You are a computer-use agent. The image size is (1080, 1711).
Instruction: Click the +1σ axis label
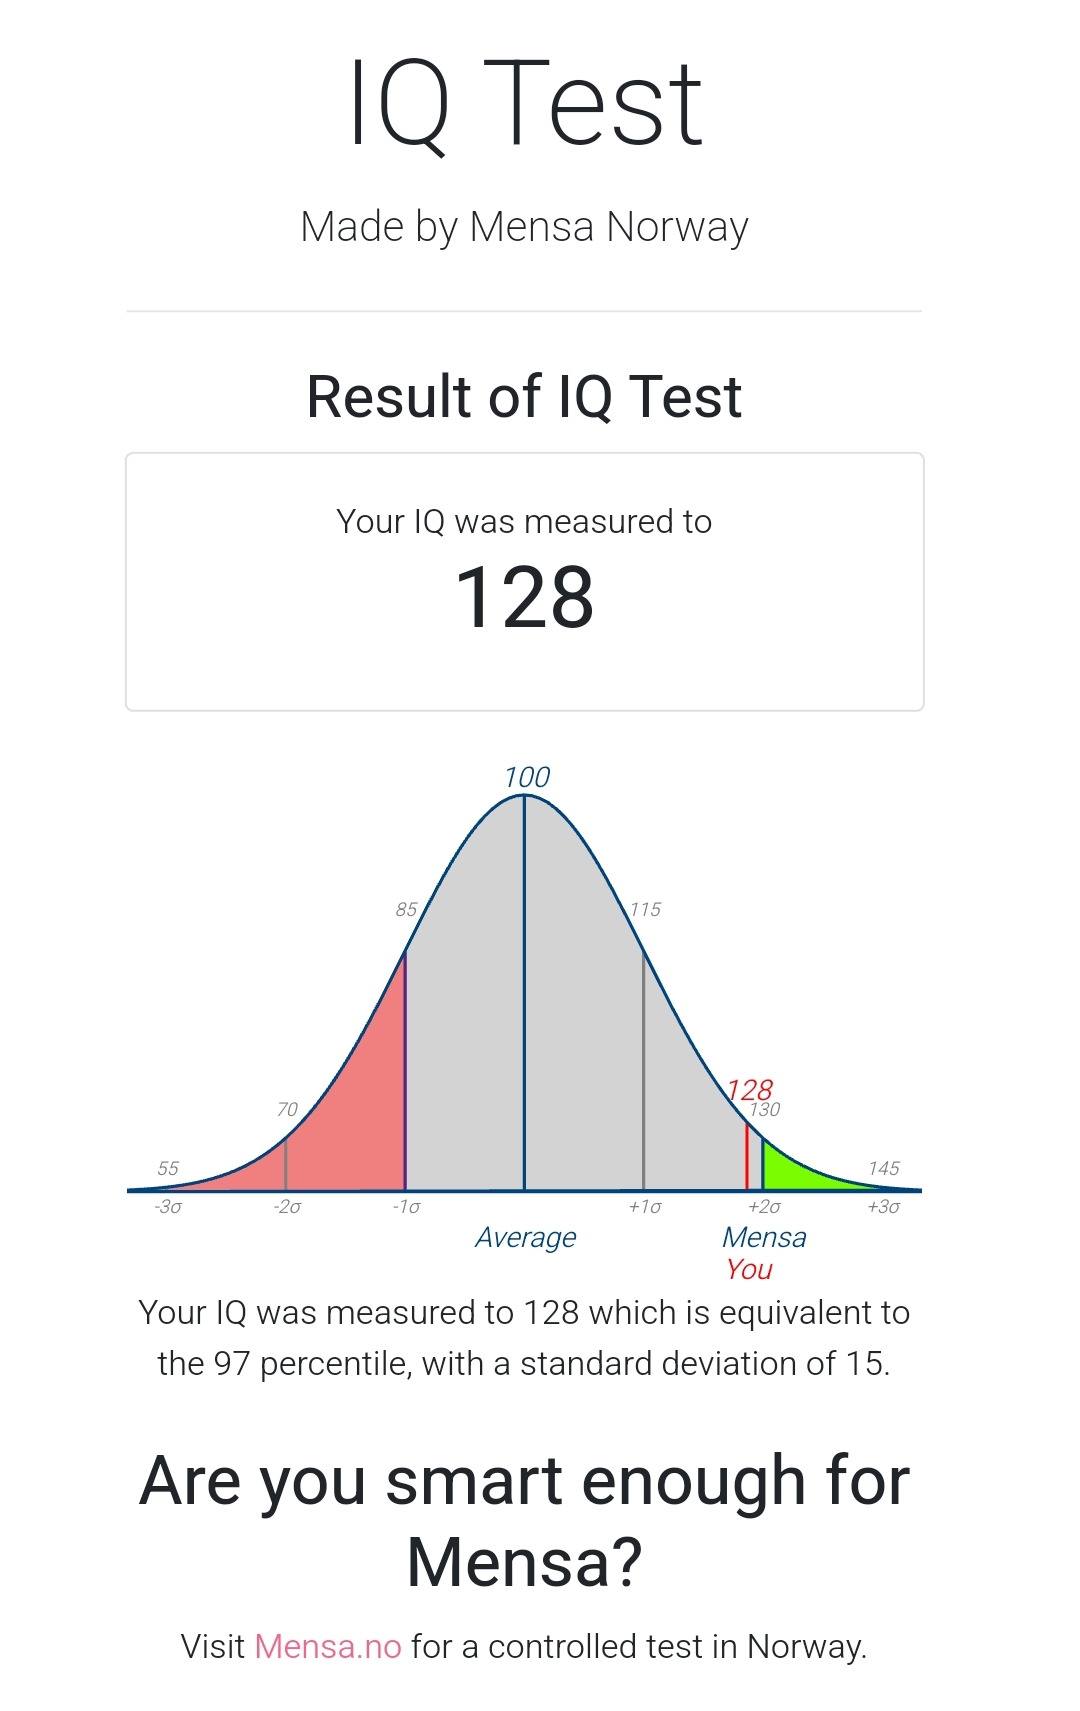645,1208
